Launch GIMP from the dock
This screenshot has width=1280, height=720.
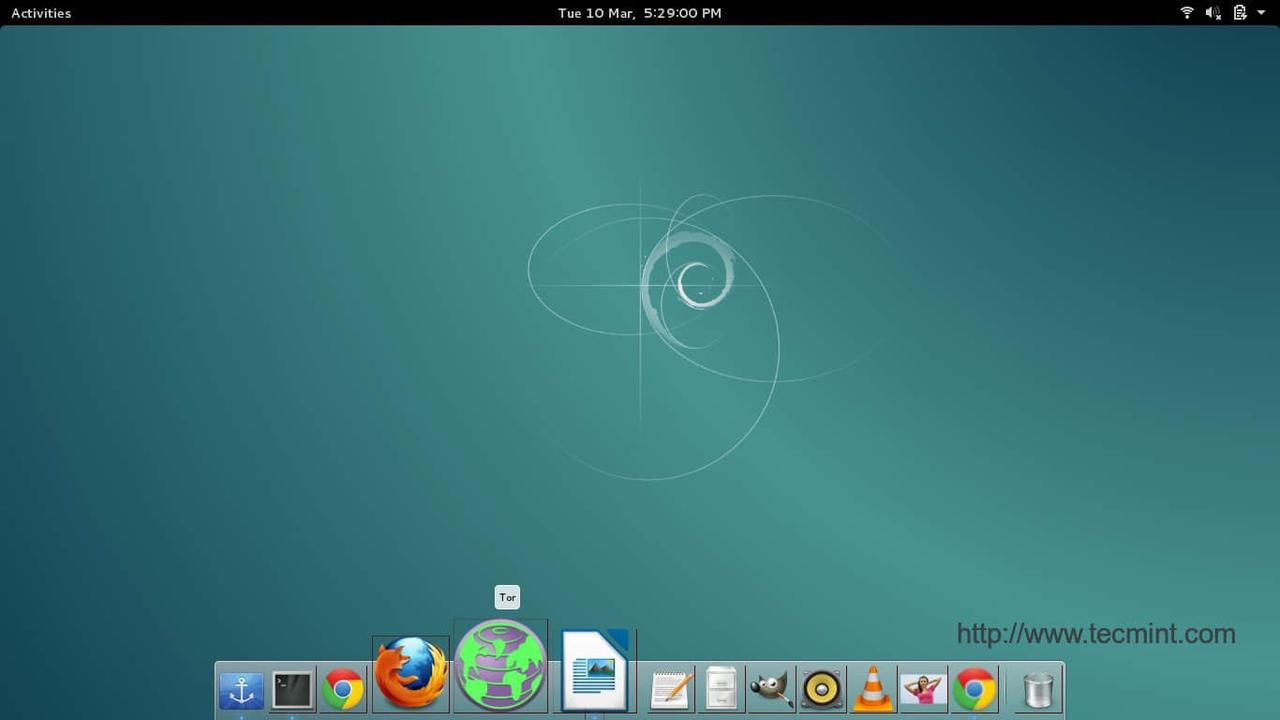(771, 689)
